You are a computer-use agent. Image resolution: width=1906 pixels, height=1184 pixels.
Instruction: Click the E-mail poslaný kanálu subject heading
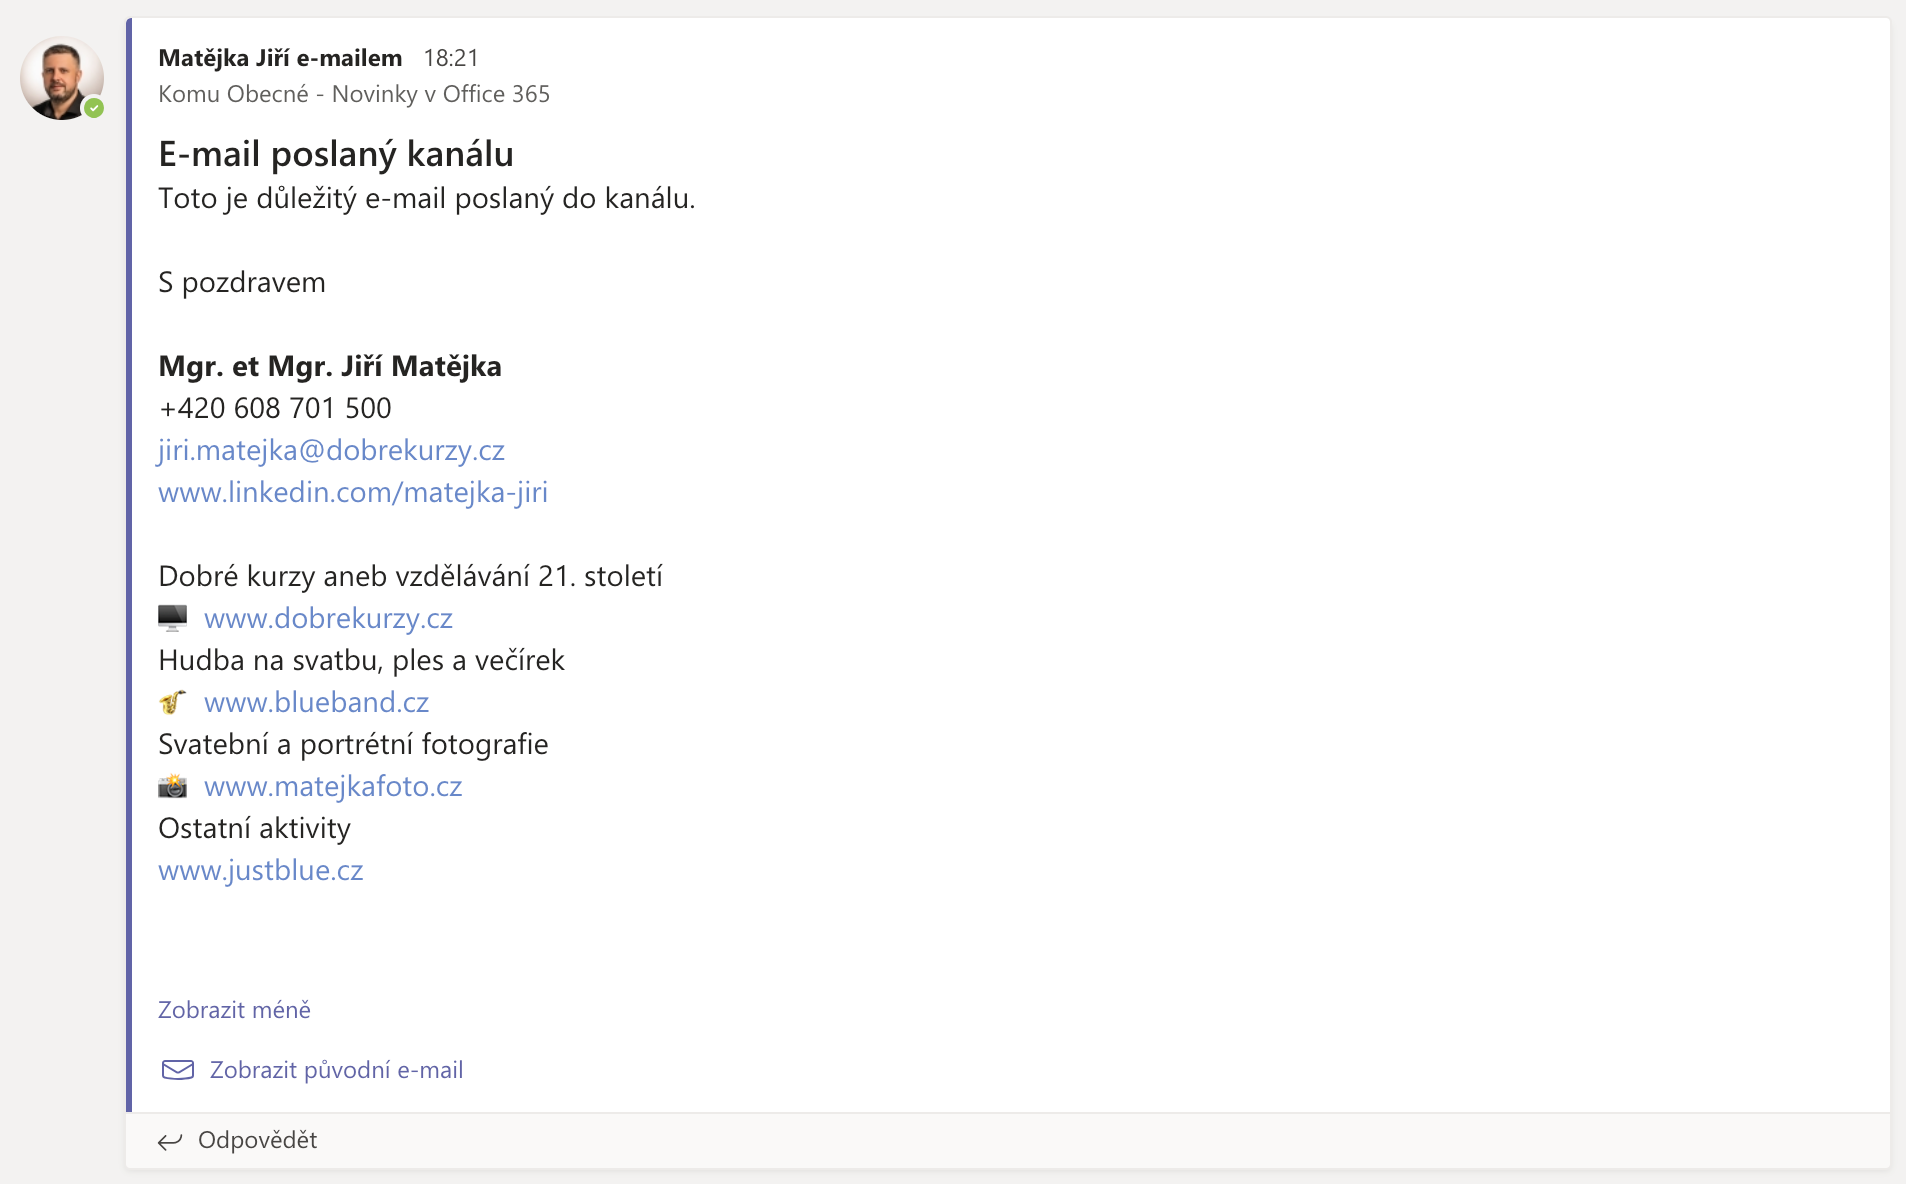click(336, 154)
